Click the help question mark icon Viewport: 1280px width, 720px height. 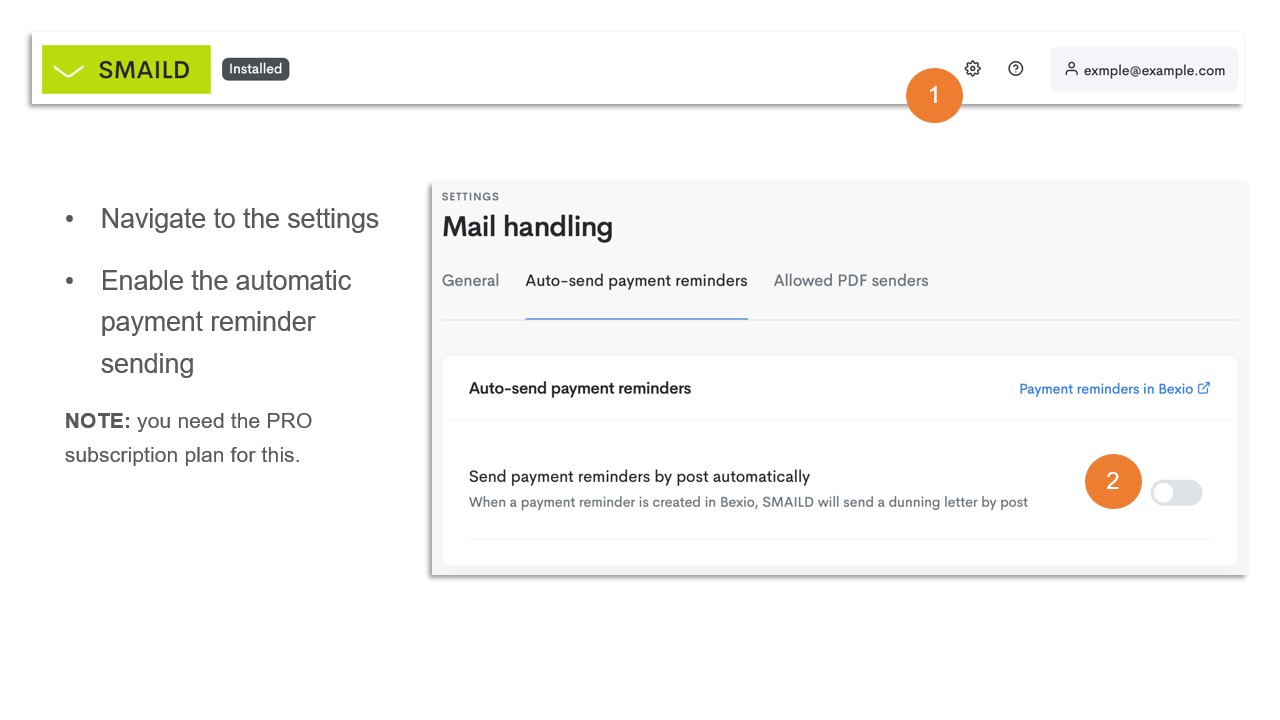click(1015, 69)
